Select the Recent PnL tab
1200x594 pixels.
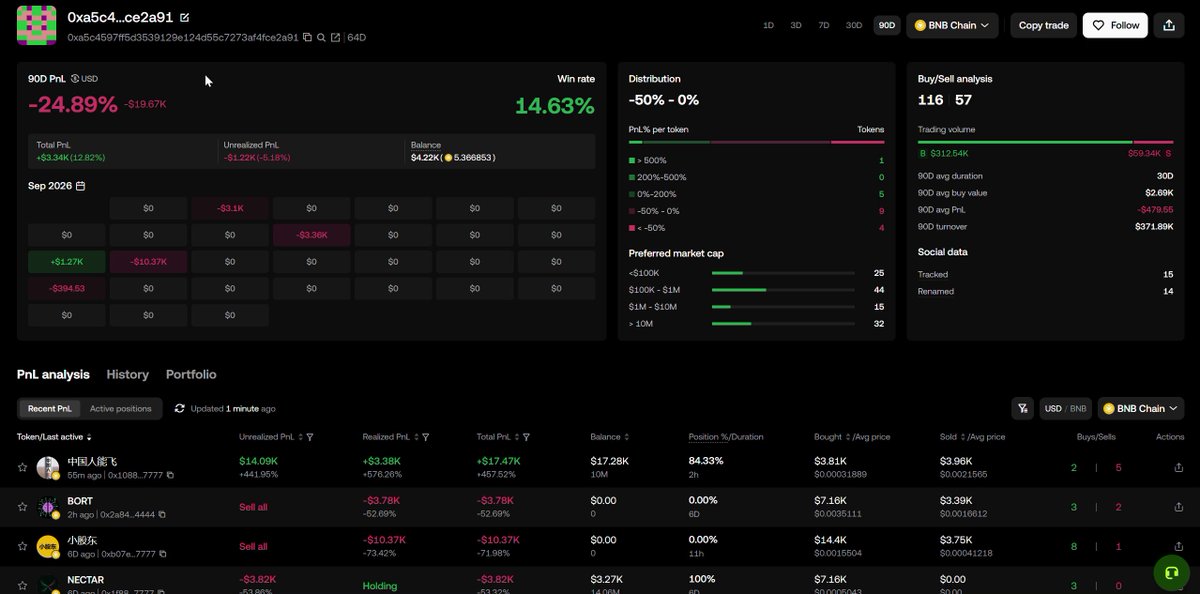50,408
